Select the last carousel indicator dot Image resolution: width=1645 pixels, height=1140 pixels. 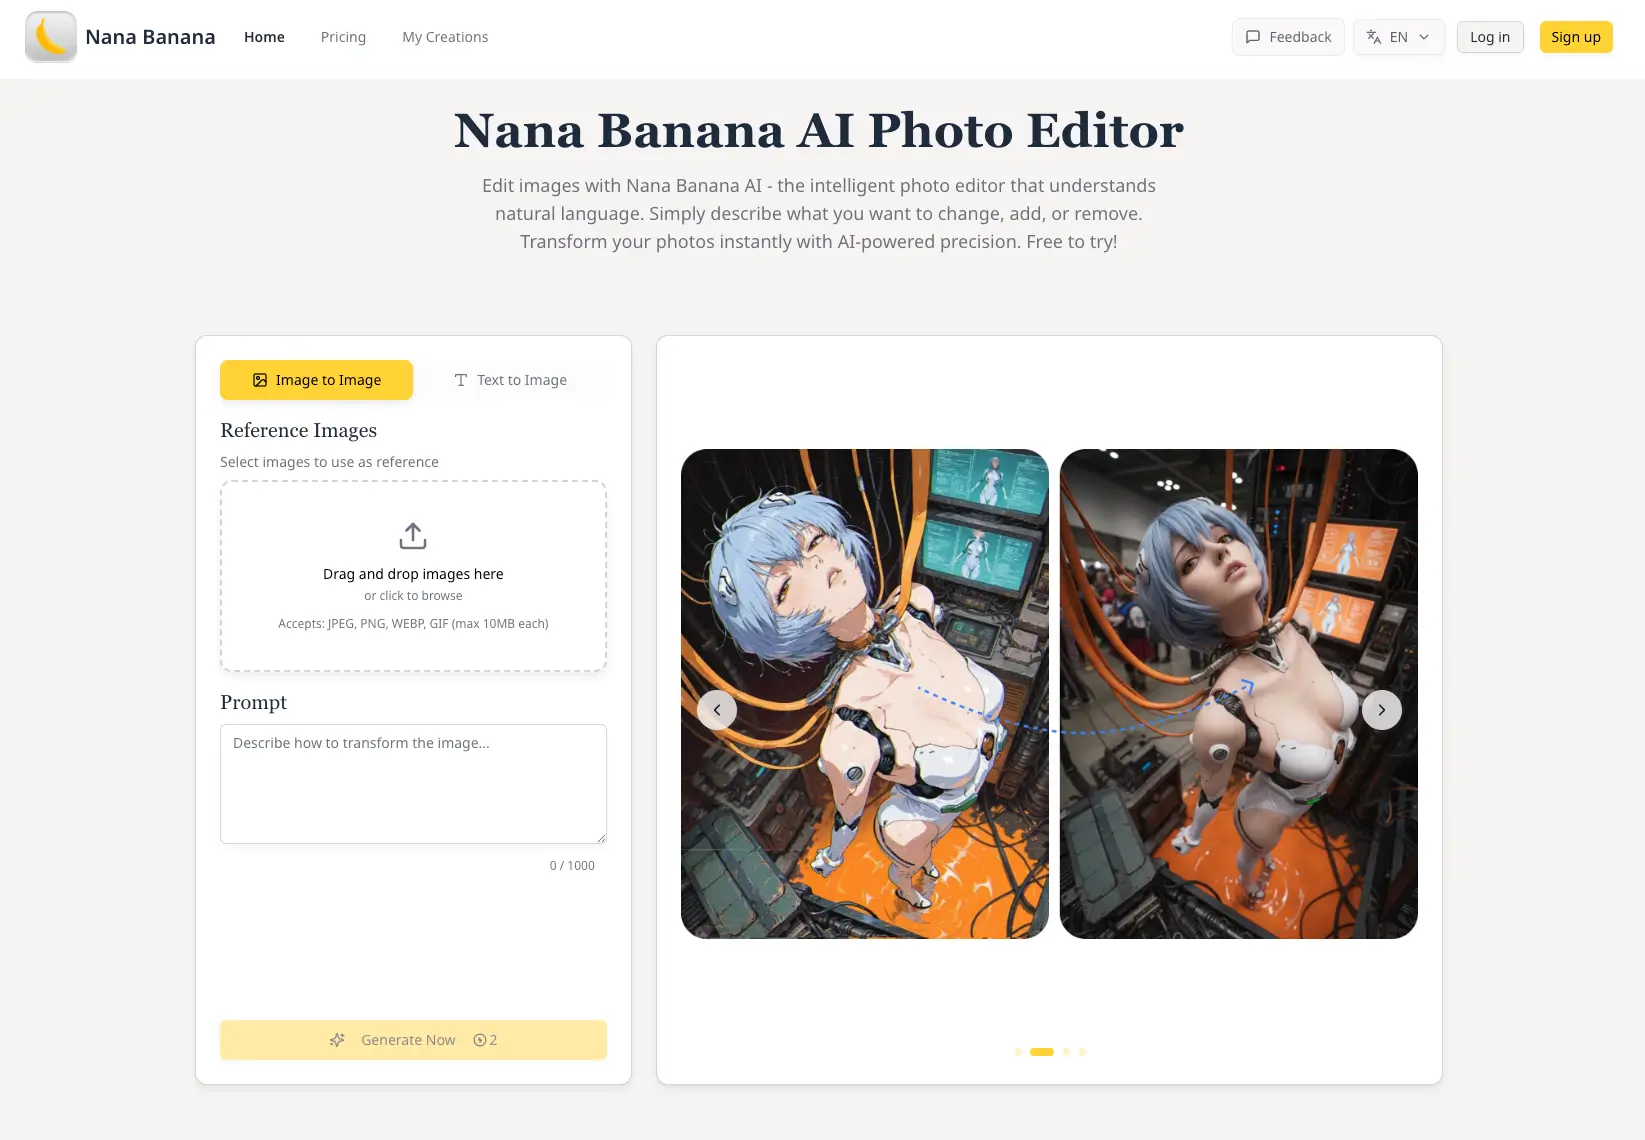(x=1081, y=1051)
